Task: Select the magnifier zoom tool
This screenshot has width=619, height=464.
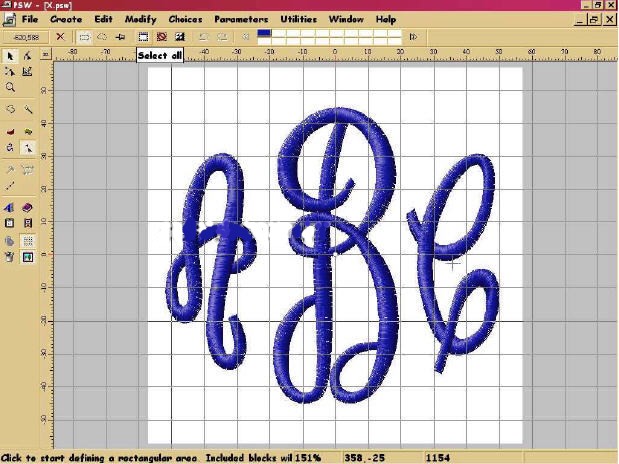Action: click(x=10, y=87)
